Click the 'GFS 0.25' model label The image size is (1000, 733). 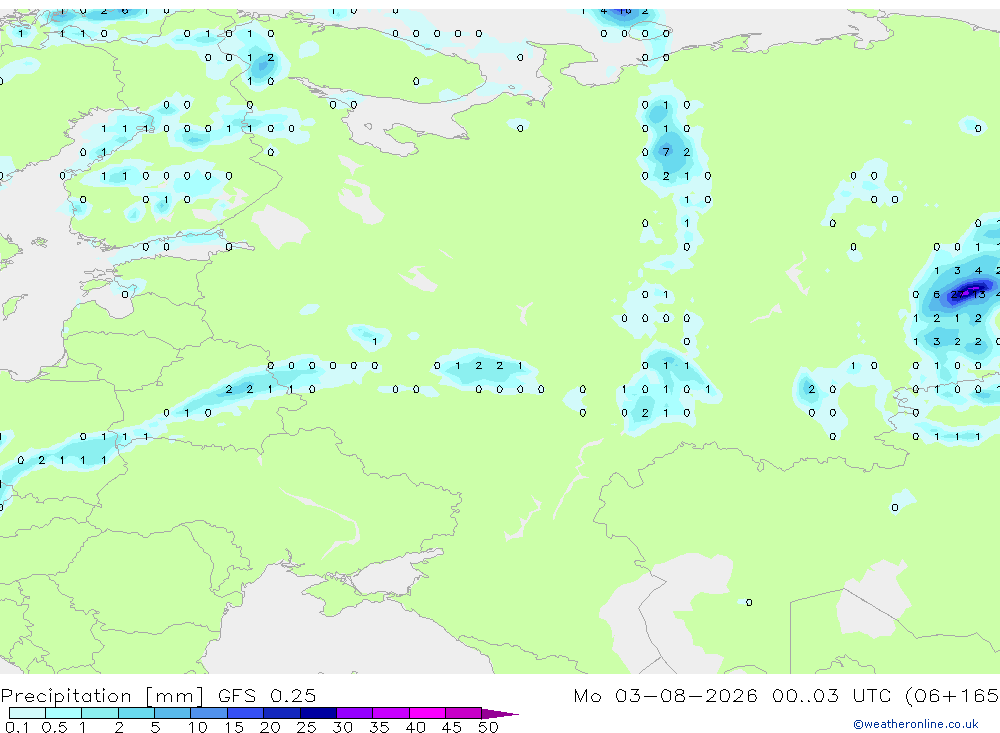[x=267, y=695]
